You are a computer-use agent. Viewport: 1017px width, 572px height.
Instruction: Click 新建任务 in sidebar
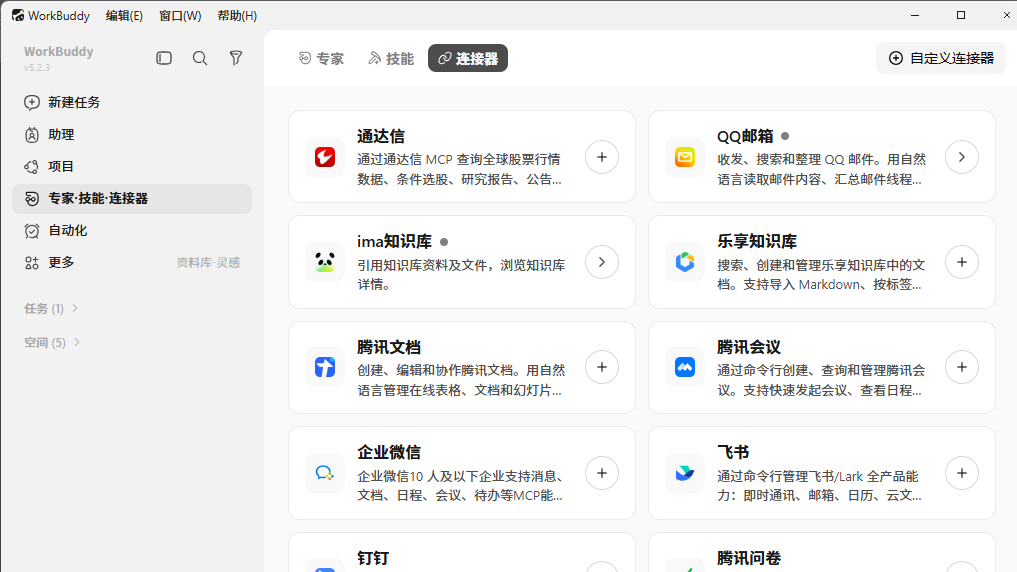coord(132,102)
